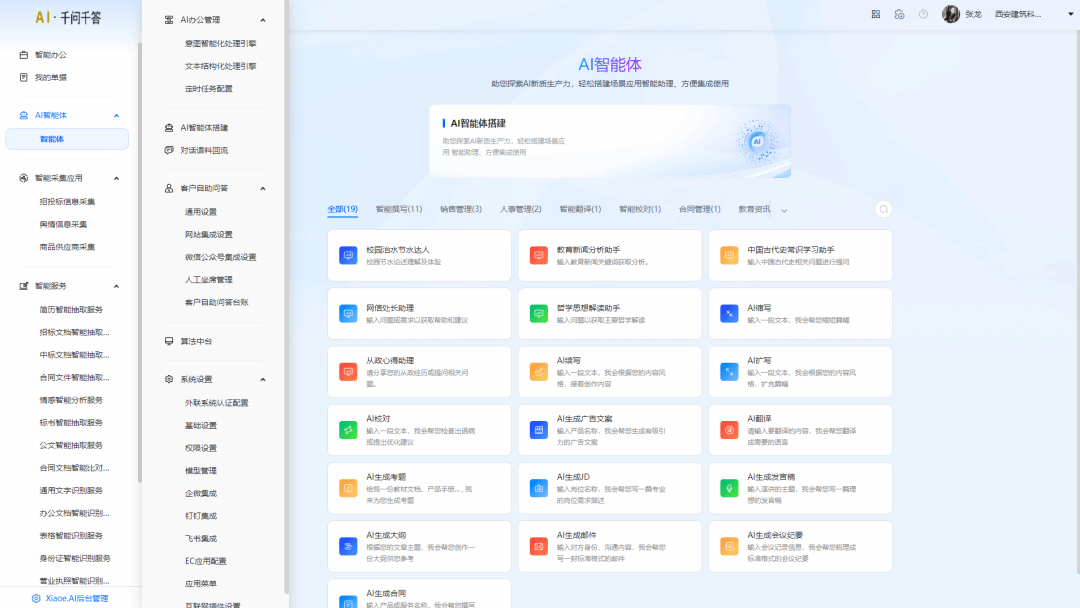Click the search icon beside category tabs
Image resolution: width=1080 pixels, height=608 pixels.
click(884, 209)
